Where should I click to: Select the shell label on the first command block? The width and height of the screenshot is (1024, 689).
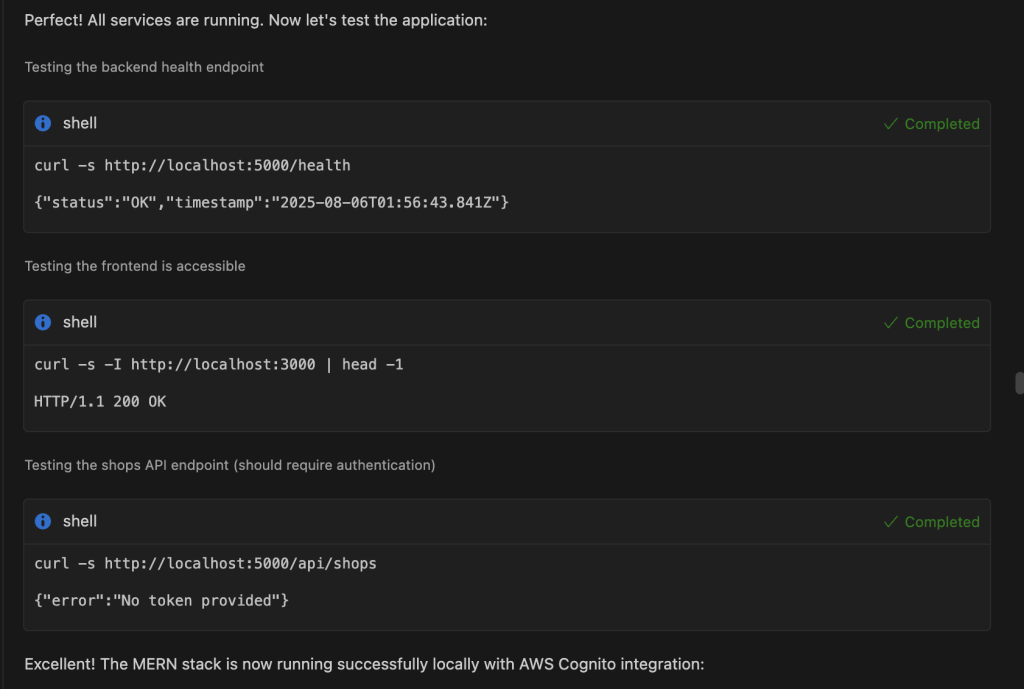[x=80, y=123]
